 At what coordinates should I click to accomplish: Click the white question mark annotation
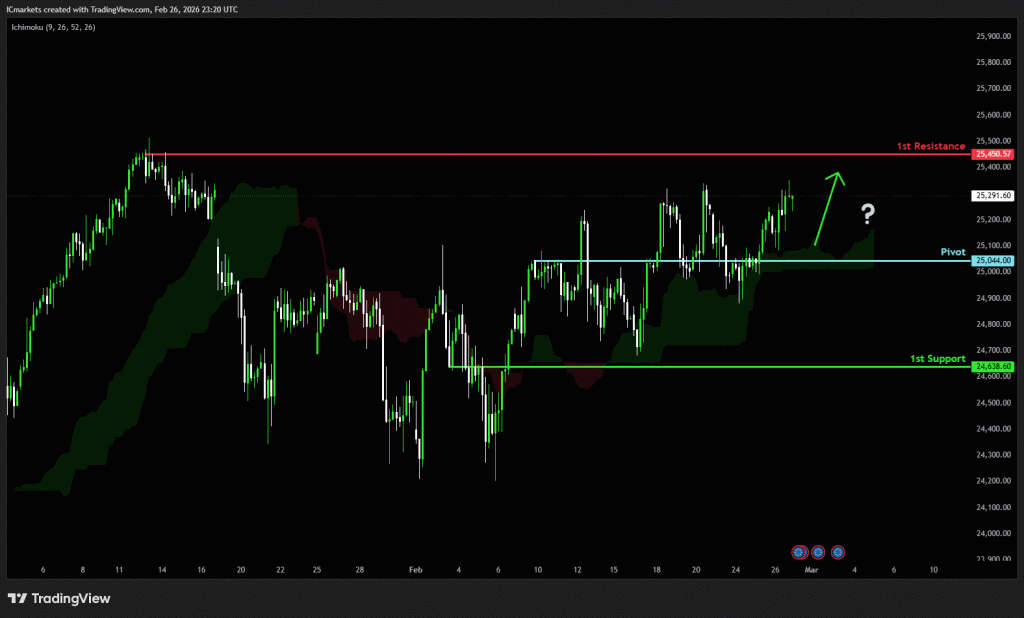(x=867, y=212)
